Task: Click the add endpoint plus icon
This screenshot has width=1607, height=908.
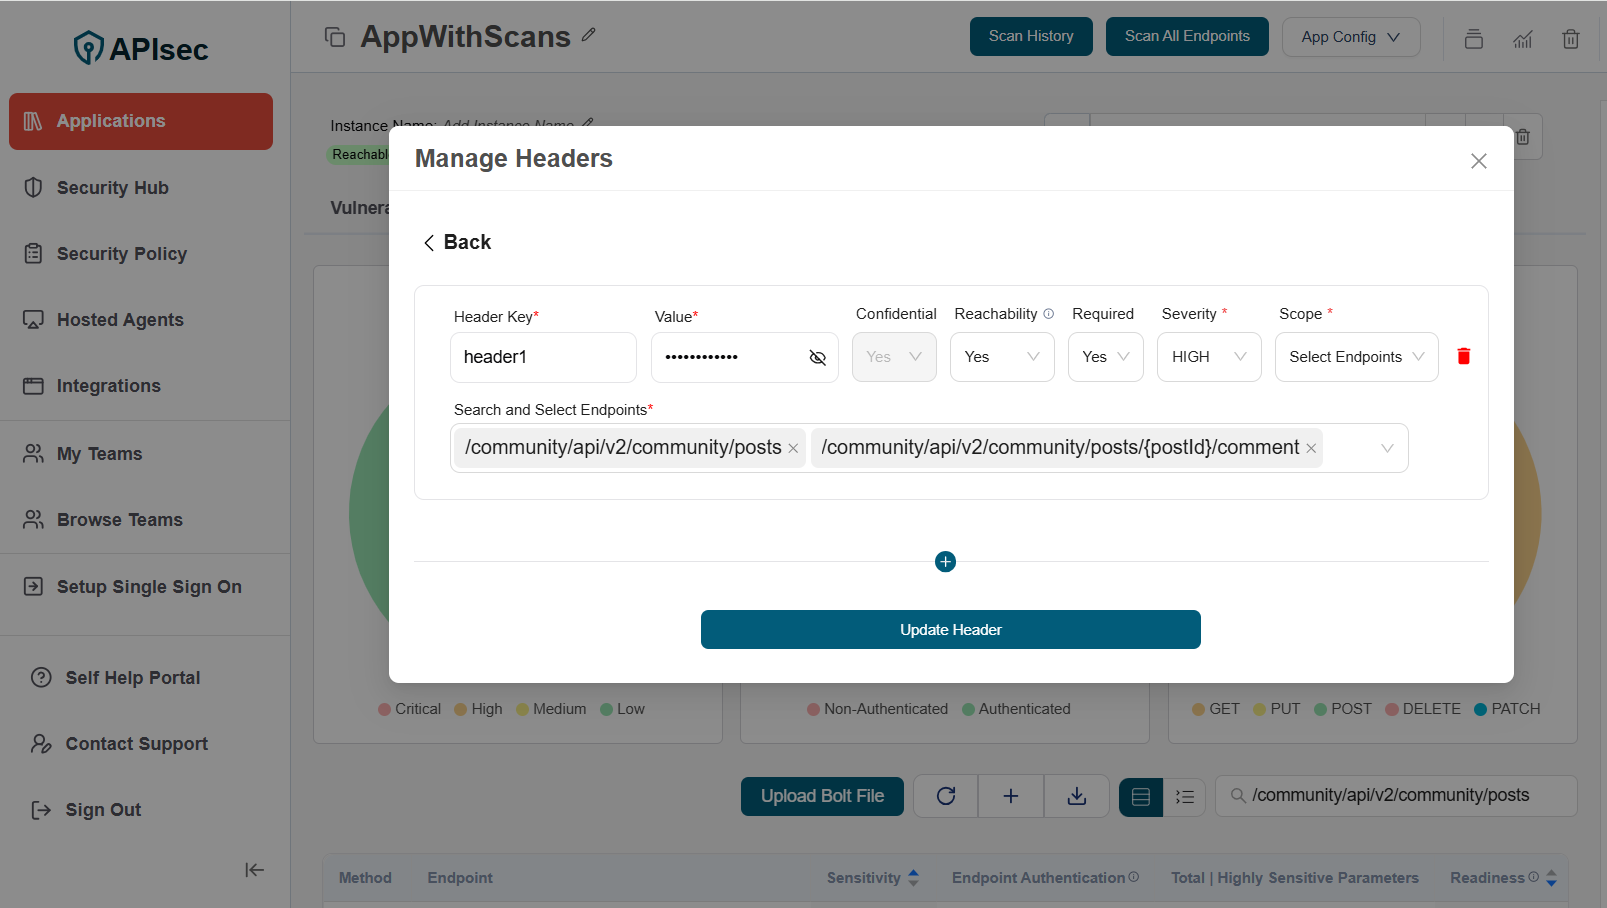Action: pos(1010,796)
